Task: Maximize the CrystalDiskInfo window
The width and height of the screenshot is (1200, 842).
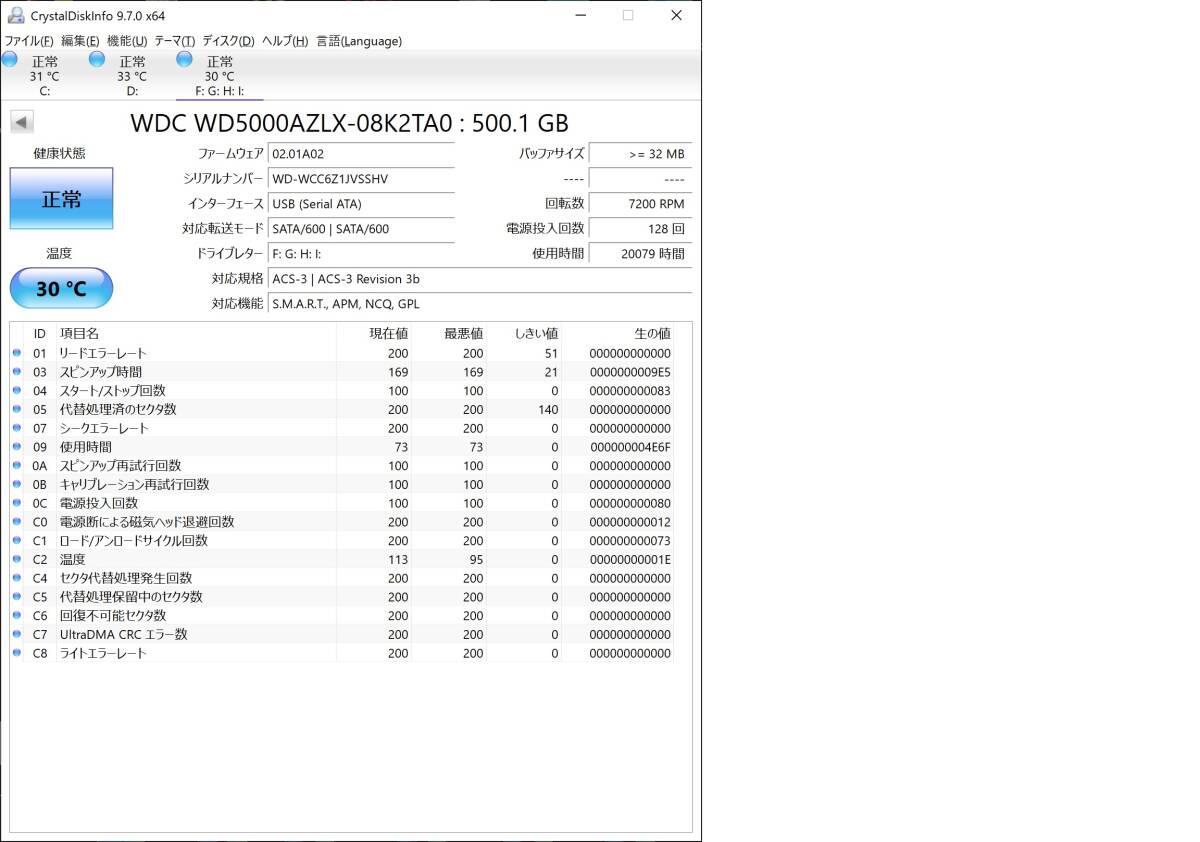Action: (628, 15)
